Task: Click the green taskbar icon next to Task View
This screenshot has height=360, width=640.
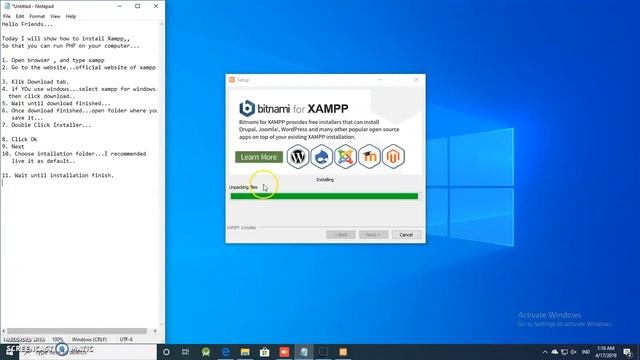Action: (x=206, y=352)
